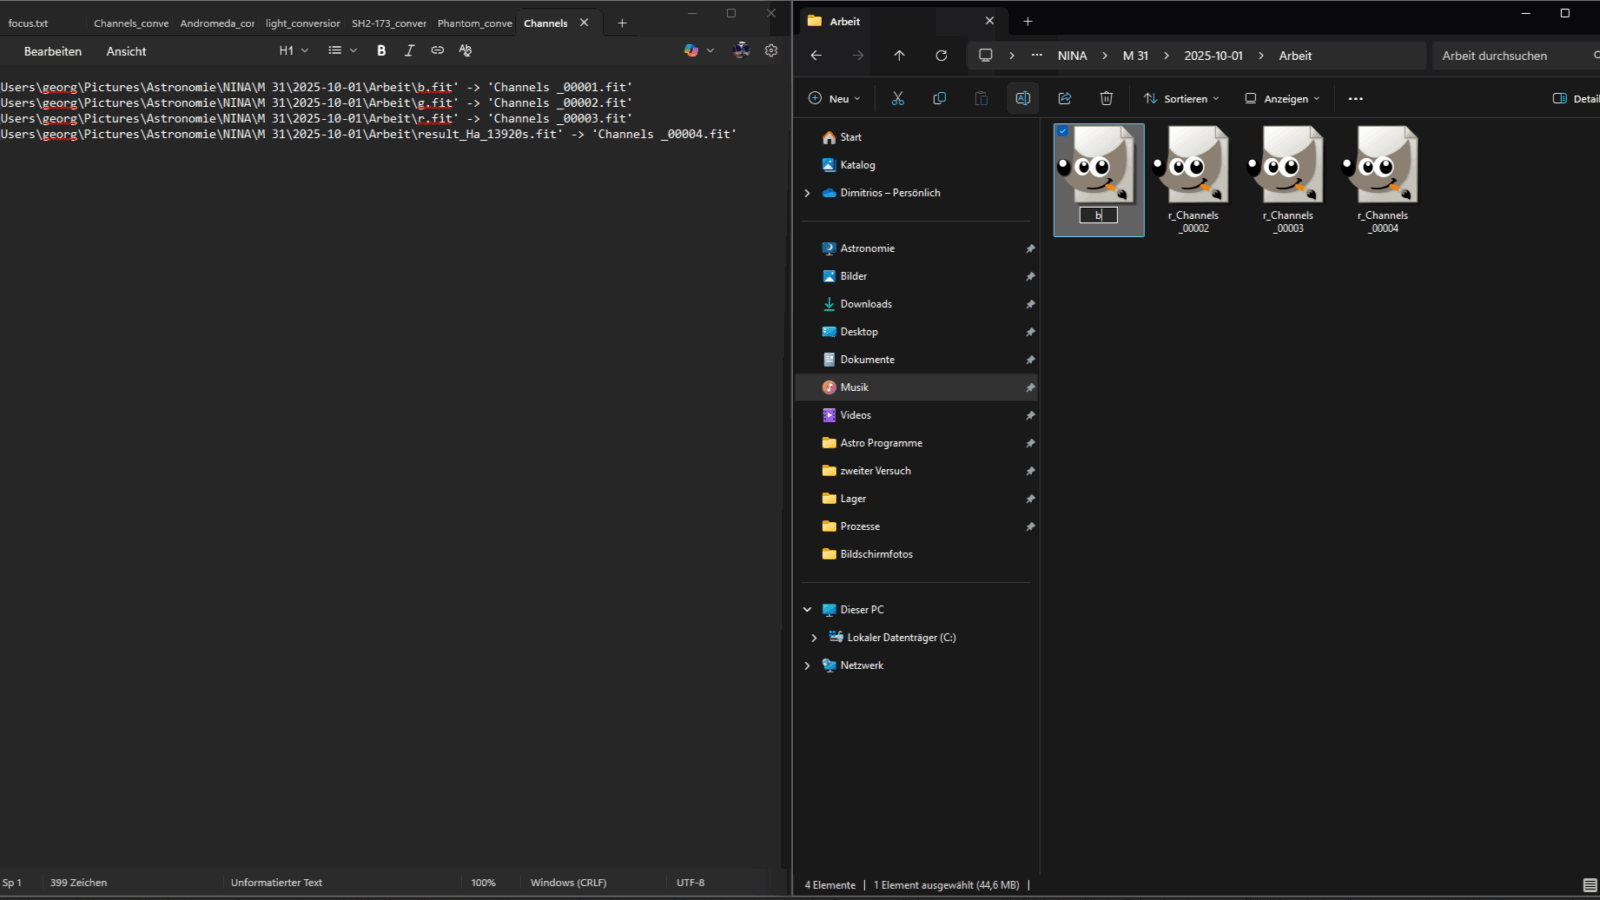Refresh the Arbeit folder view
The image size is (1600, 900).
click(941, 56)
